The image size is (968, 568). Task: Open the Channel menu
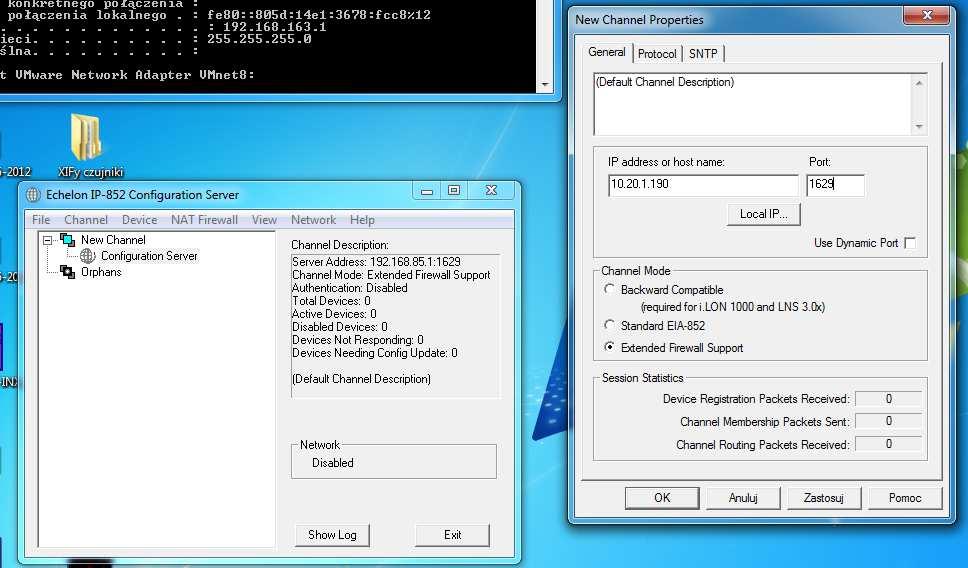pyautogui.click(x=86, y=220)
